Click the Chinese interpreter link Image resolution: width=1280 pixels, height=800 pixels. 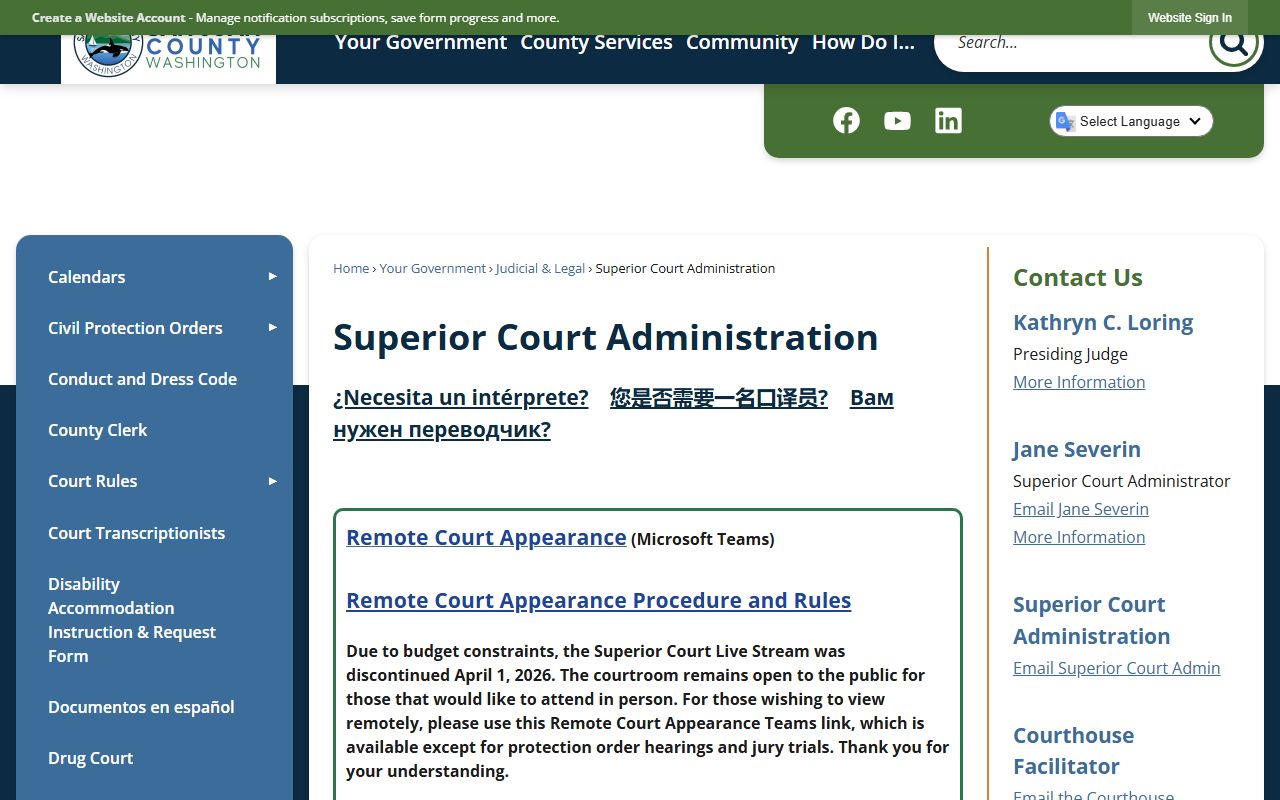[719, 397]
